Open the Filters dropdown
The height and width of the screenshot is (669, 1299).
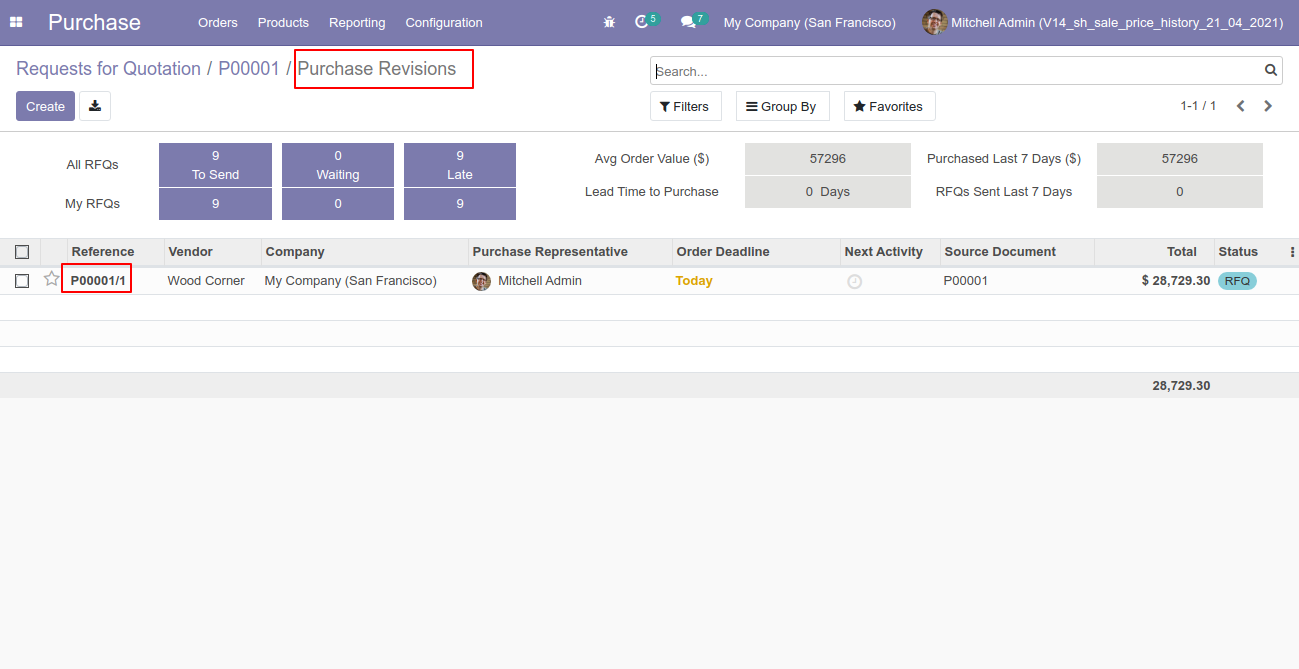tap(686, 106)
